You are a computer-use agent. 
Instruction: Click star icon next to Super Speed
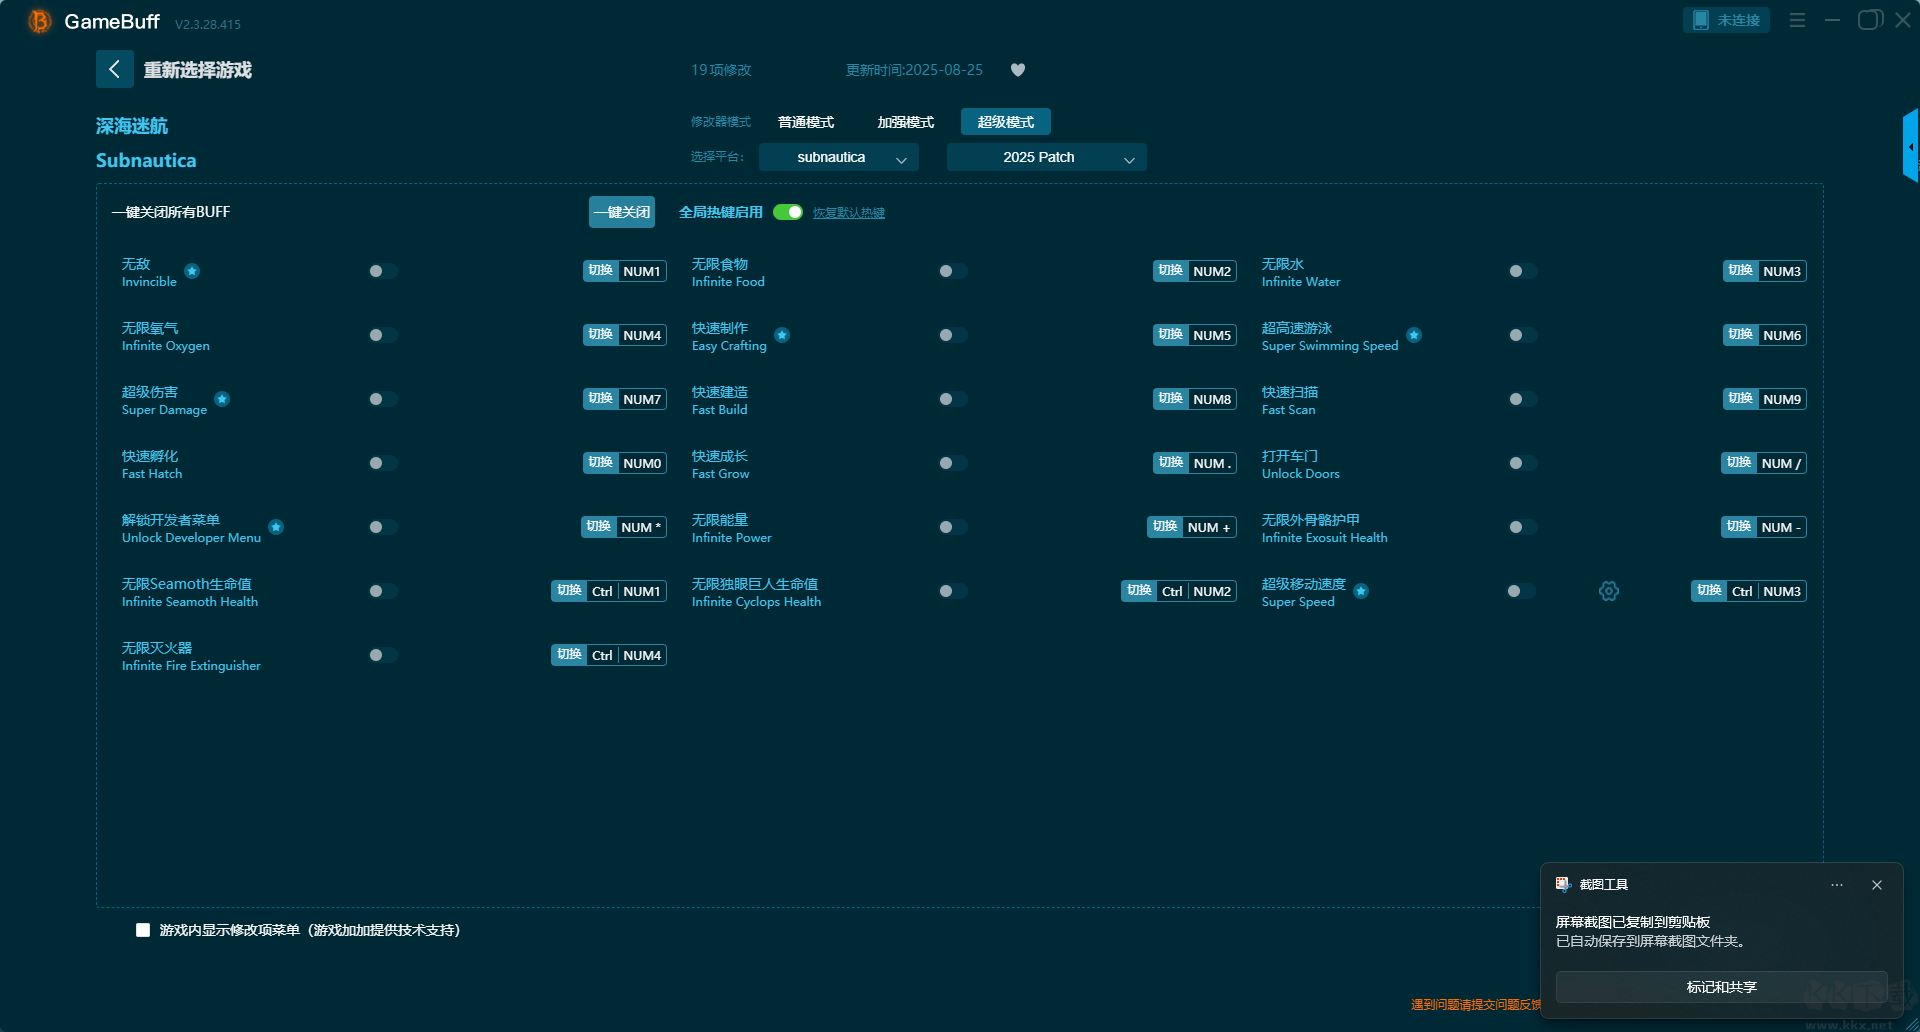tap(1361, 591)
